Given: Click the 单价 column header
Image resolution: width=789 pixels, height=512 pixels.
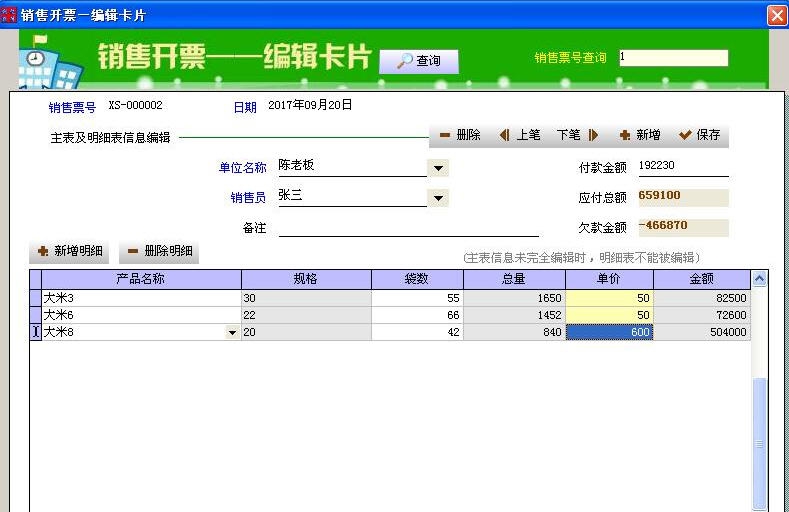Looking at the screenshot, I should point(609,279).
